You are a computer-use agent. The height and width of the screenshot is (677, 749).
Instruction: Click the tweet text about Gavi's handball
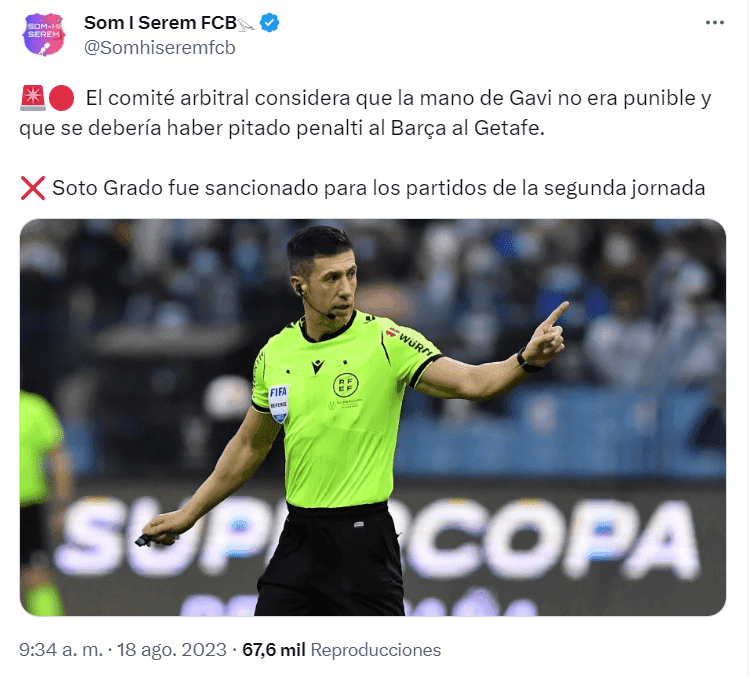pyautogui.click(x=365, y=113)
